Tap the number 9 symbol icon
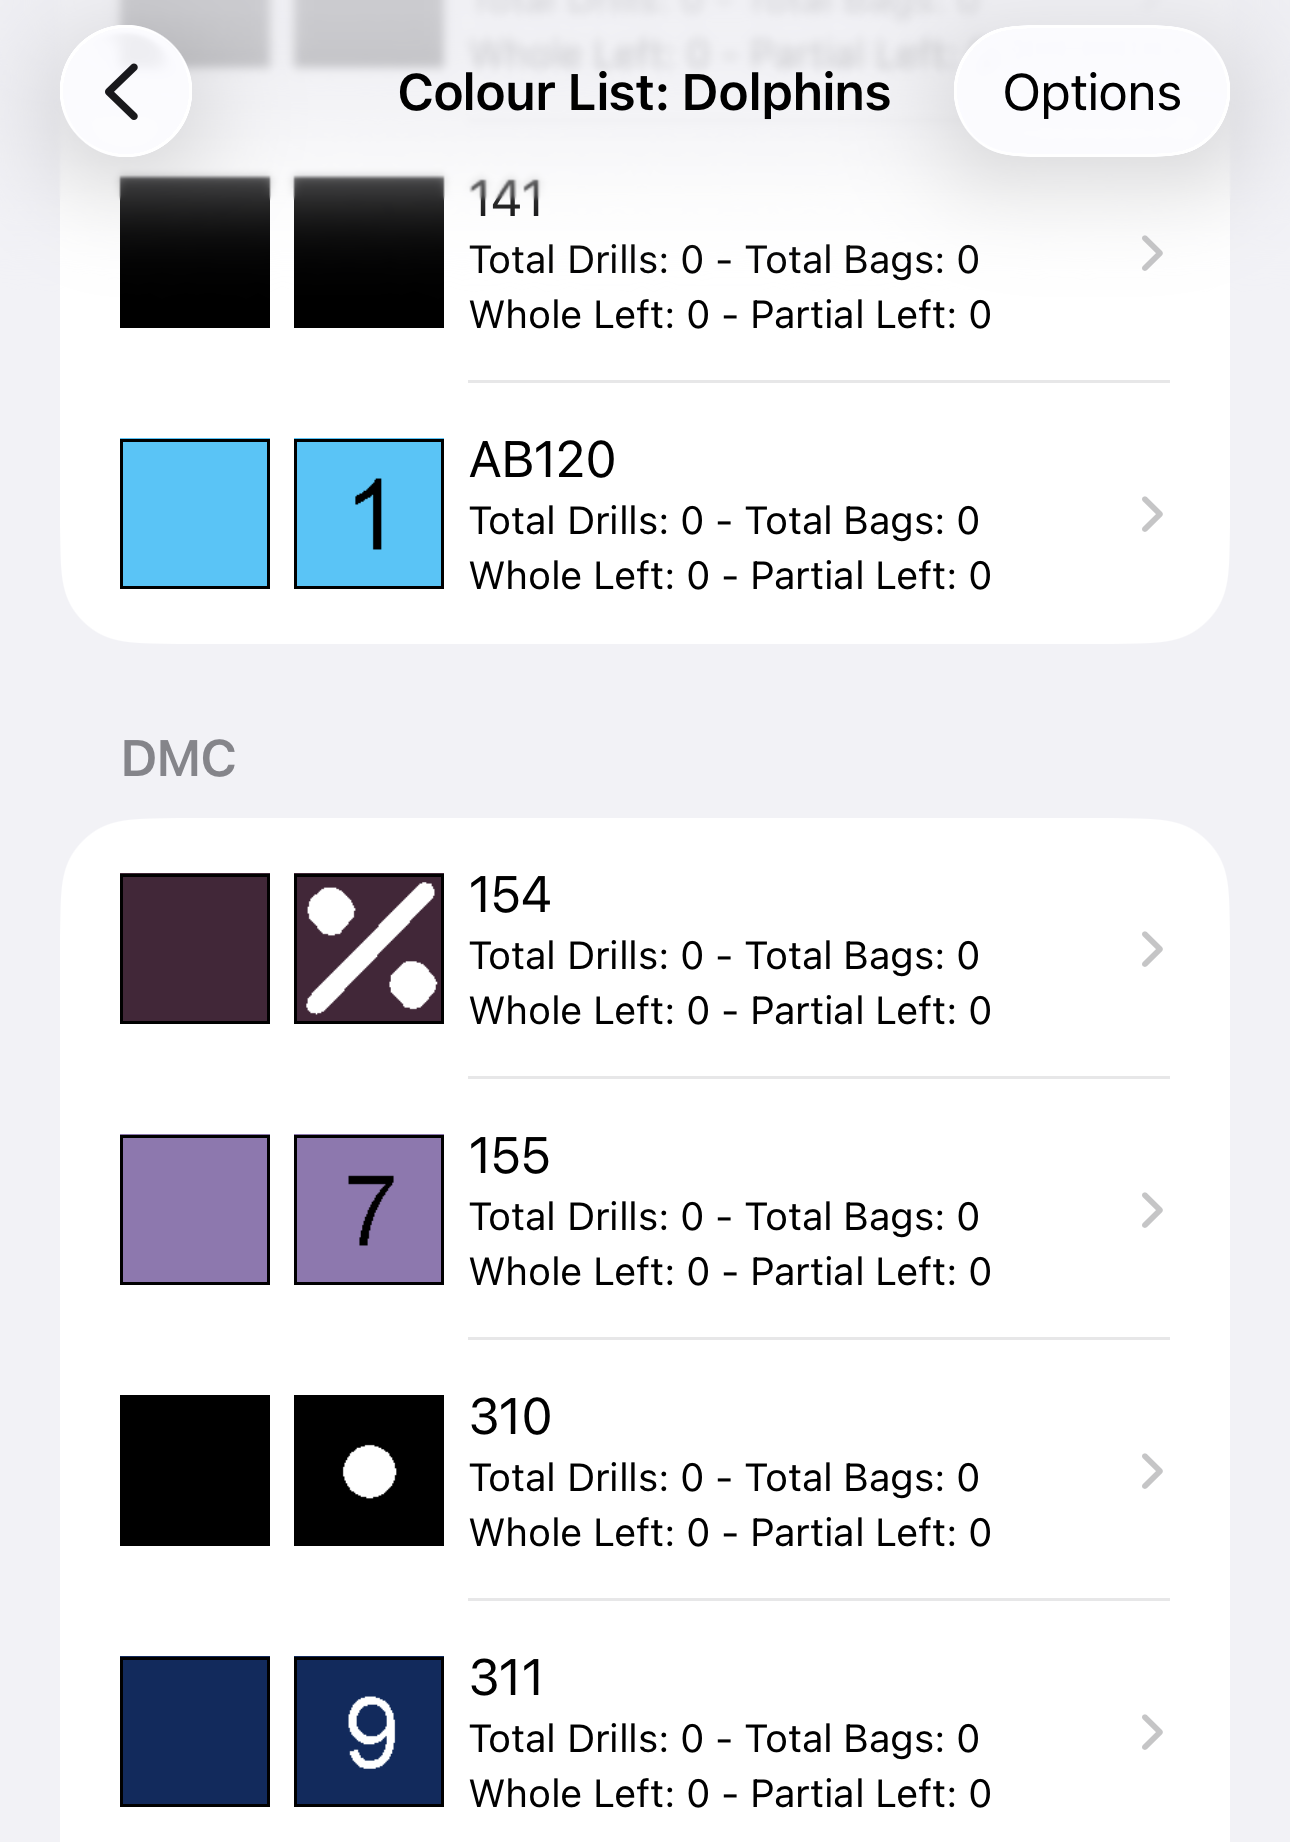Viewport: 1290px width, 1842px height. pos(369,1731)
